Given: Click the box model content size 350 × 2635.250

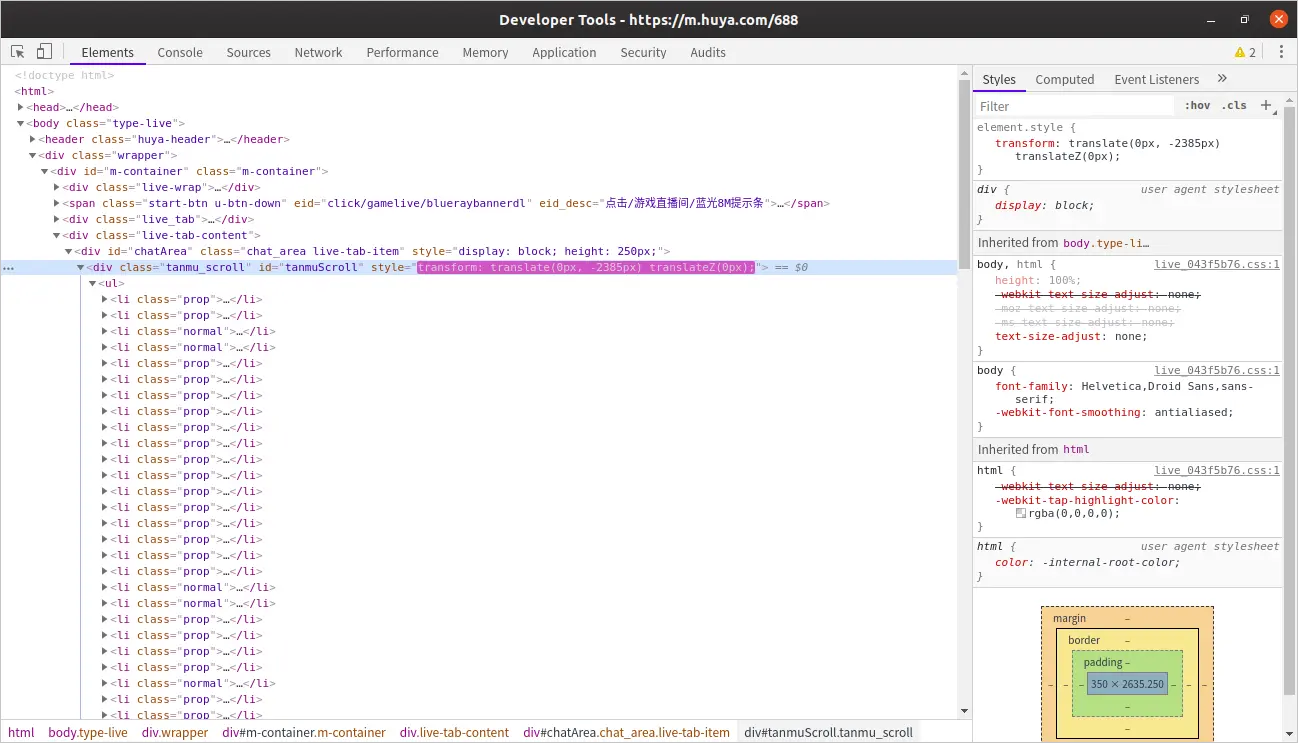Looking at the screenshot, I should click(x=1127, y=684).
